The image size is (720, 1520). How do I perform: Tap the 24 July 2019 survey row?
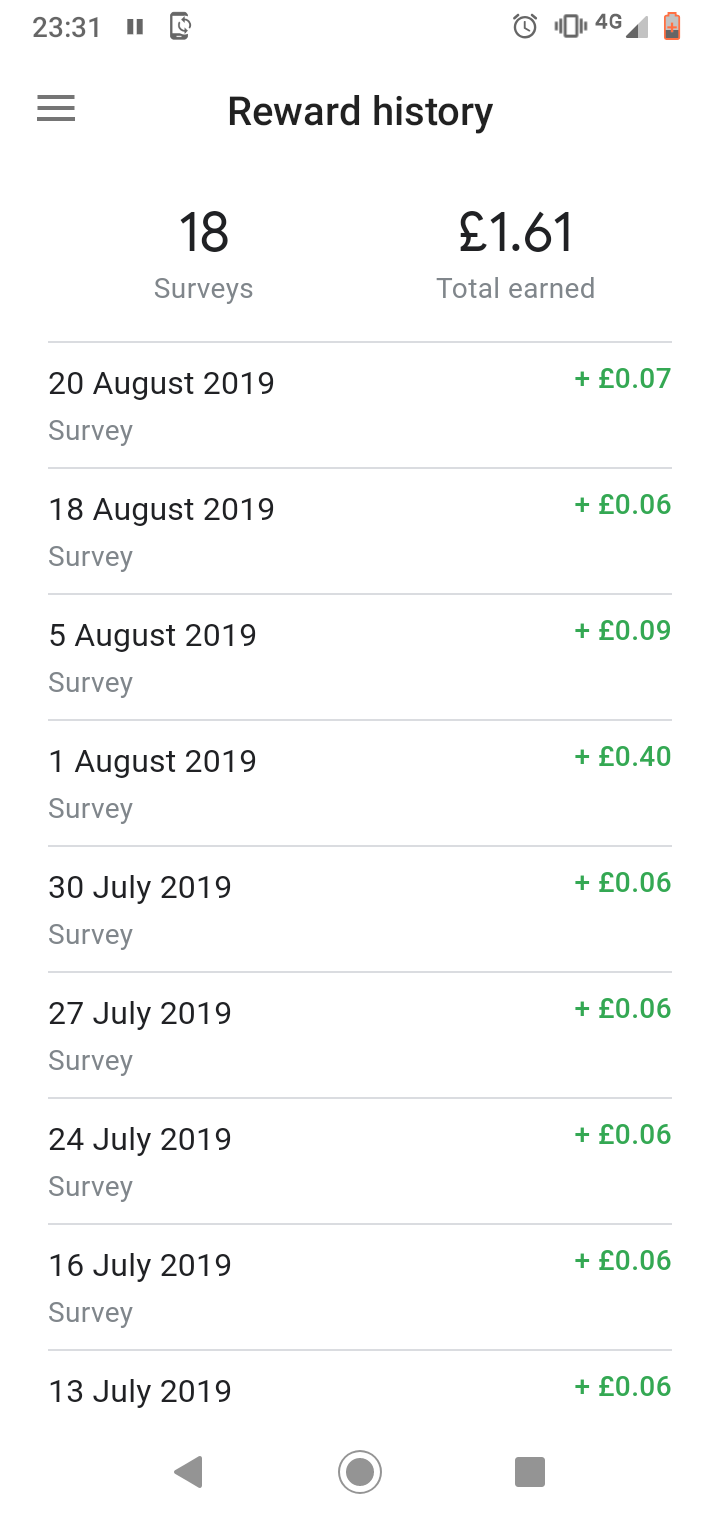(360, 1162)
